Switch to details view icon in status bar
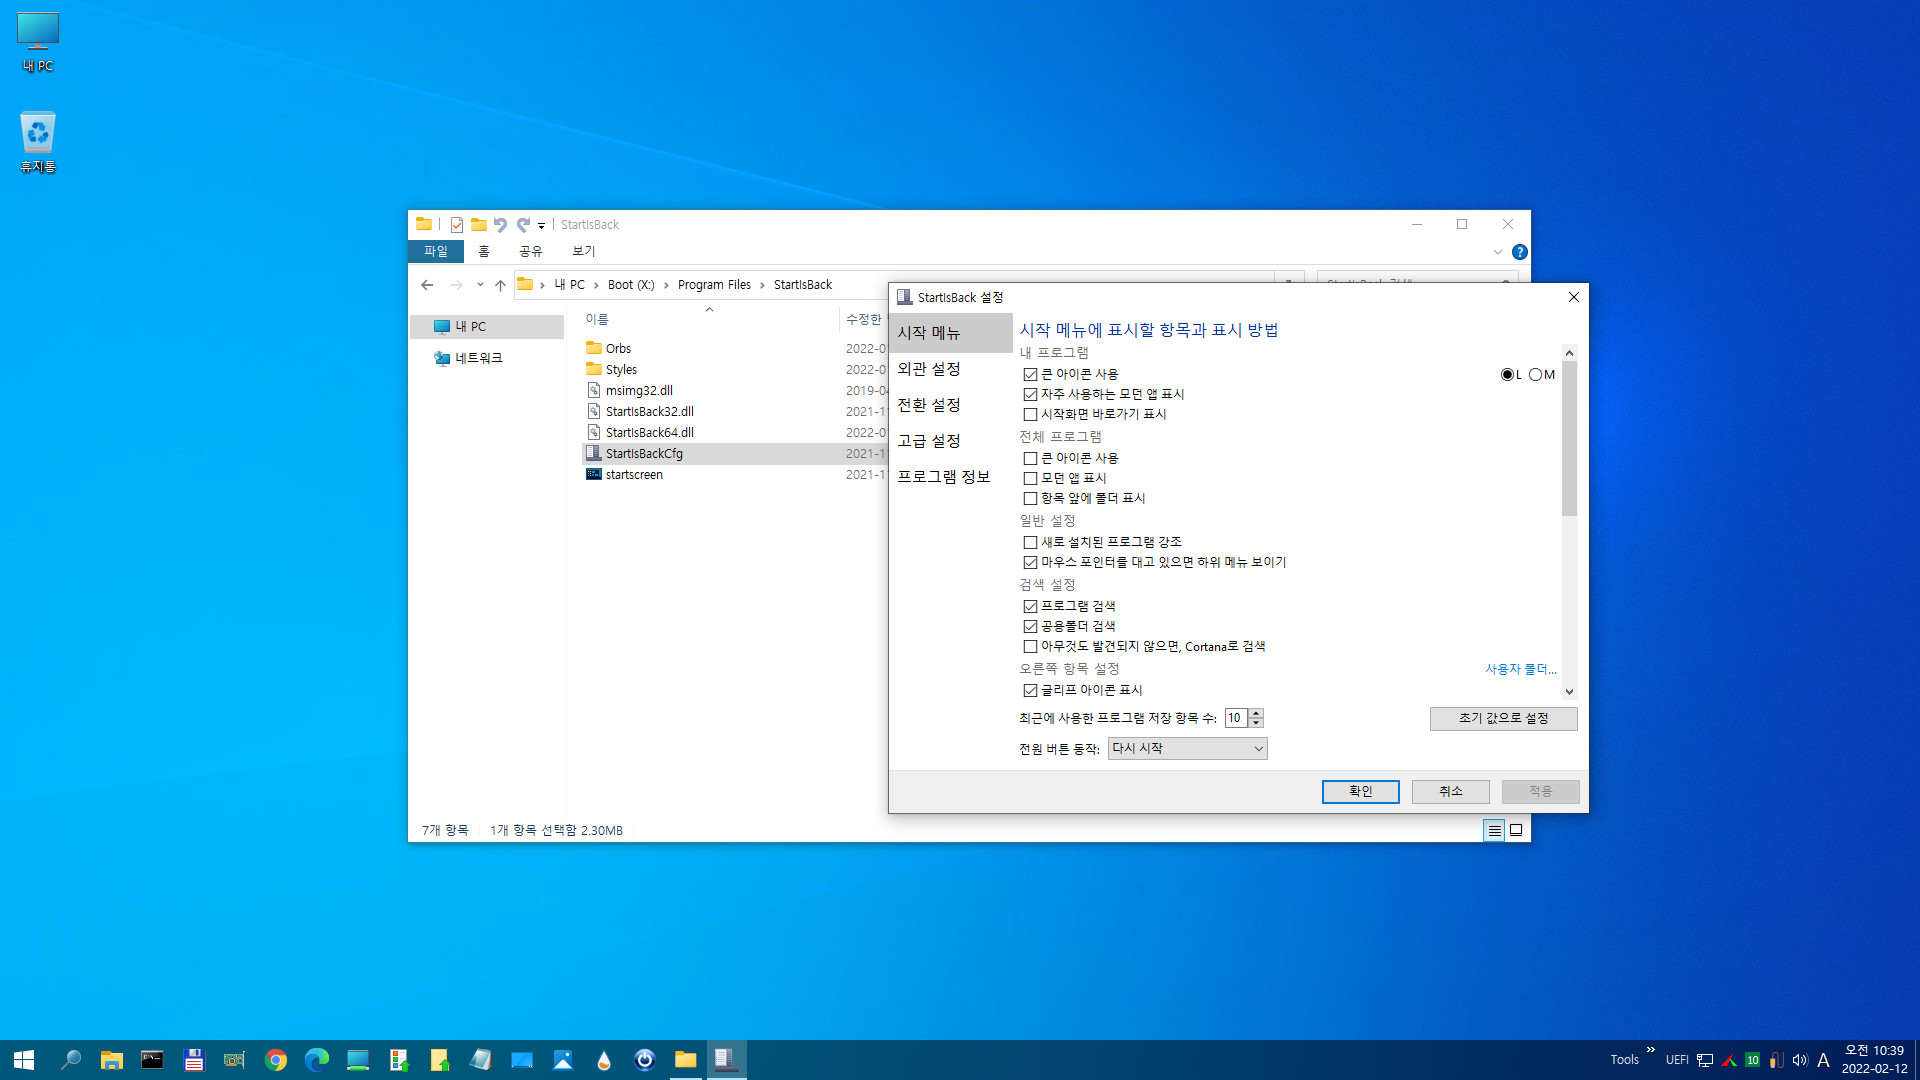Screen dimensions: 1920x1080 (x=1494, y=830)
